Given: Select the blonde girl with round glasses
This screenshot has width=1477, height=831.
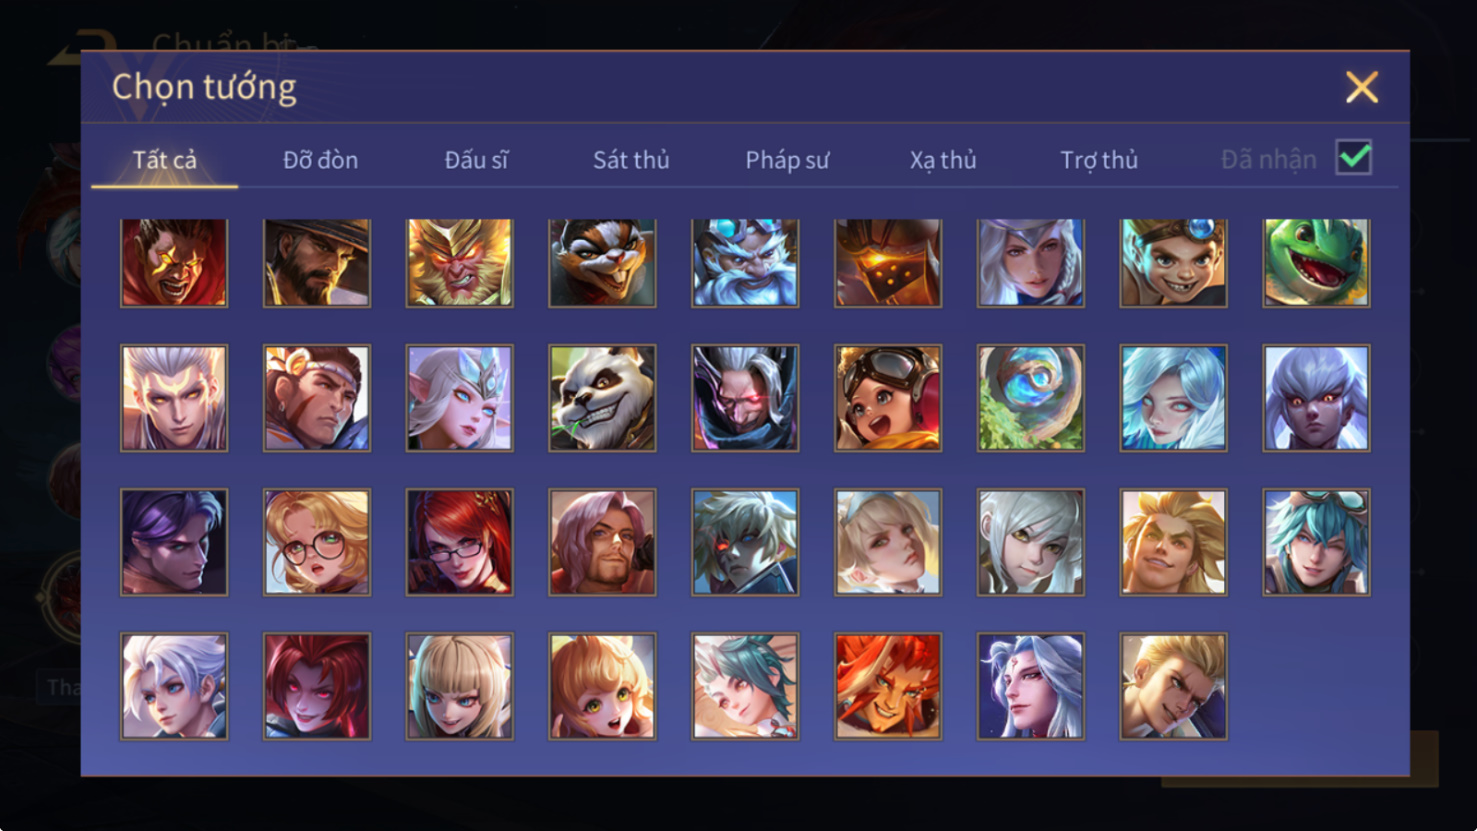Looking at the screenshot, I should tap(316, 542).
